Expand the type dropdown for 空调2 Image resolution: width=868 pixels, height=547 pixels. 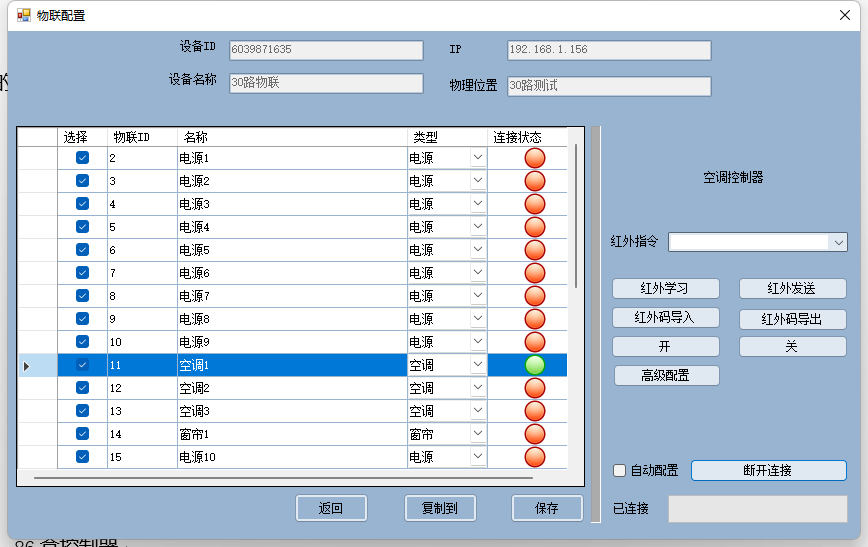click(x=478, y=388)
